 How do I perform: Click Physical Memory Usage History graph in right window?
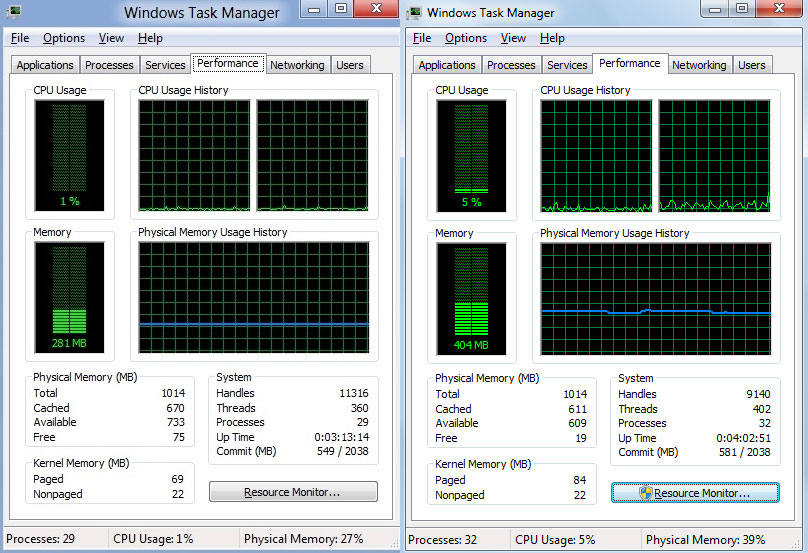[x=656, y=299]
